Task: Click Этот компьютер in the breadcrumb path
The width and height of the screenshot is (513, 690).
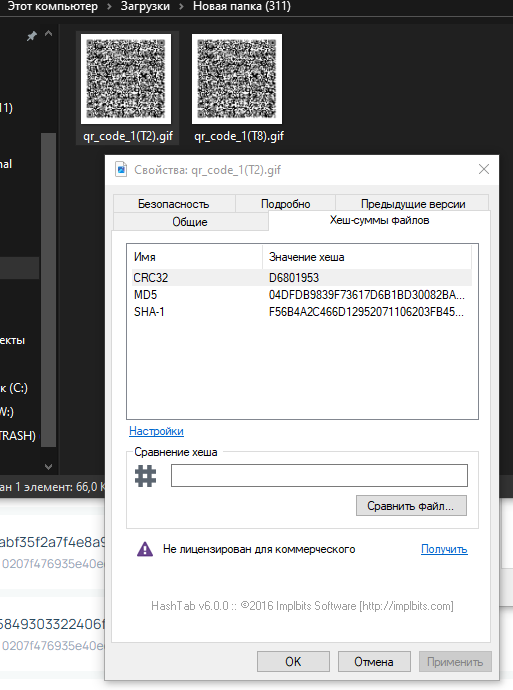Action: (52, 6)
